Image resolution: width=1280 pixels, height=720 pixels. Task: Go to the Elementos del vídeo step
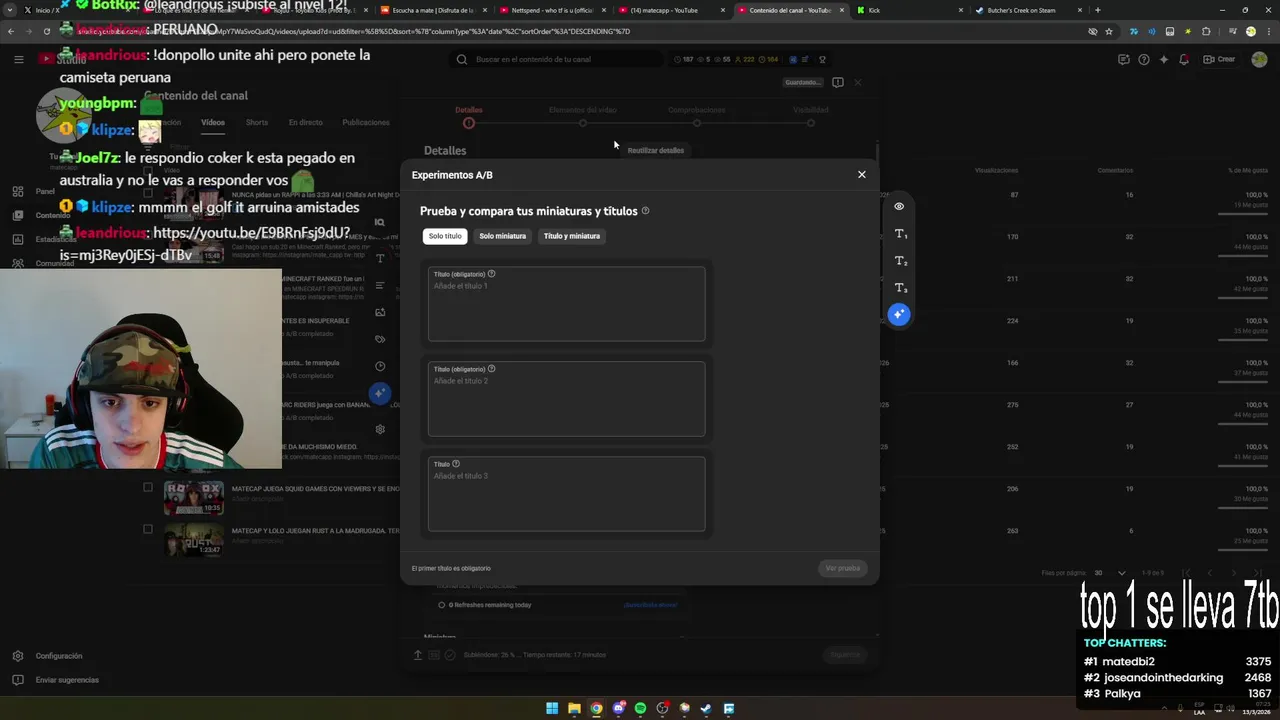tap(583, 116)
